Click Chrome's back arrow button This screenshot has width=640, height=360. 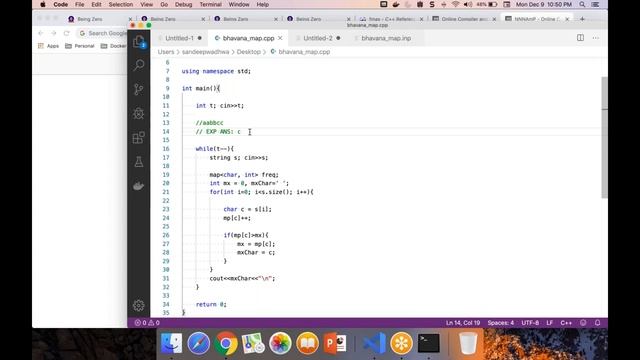click(40, 33)
